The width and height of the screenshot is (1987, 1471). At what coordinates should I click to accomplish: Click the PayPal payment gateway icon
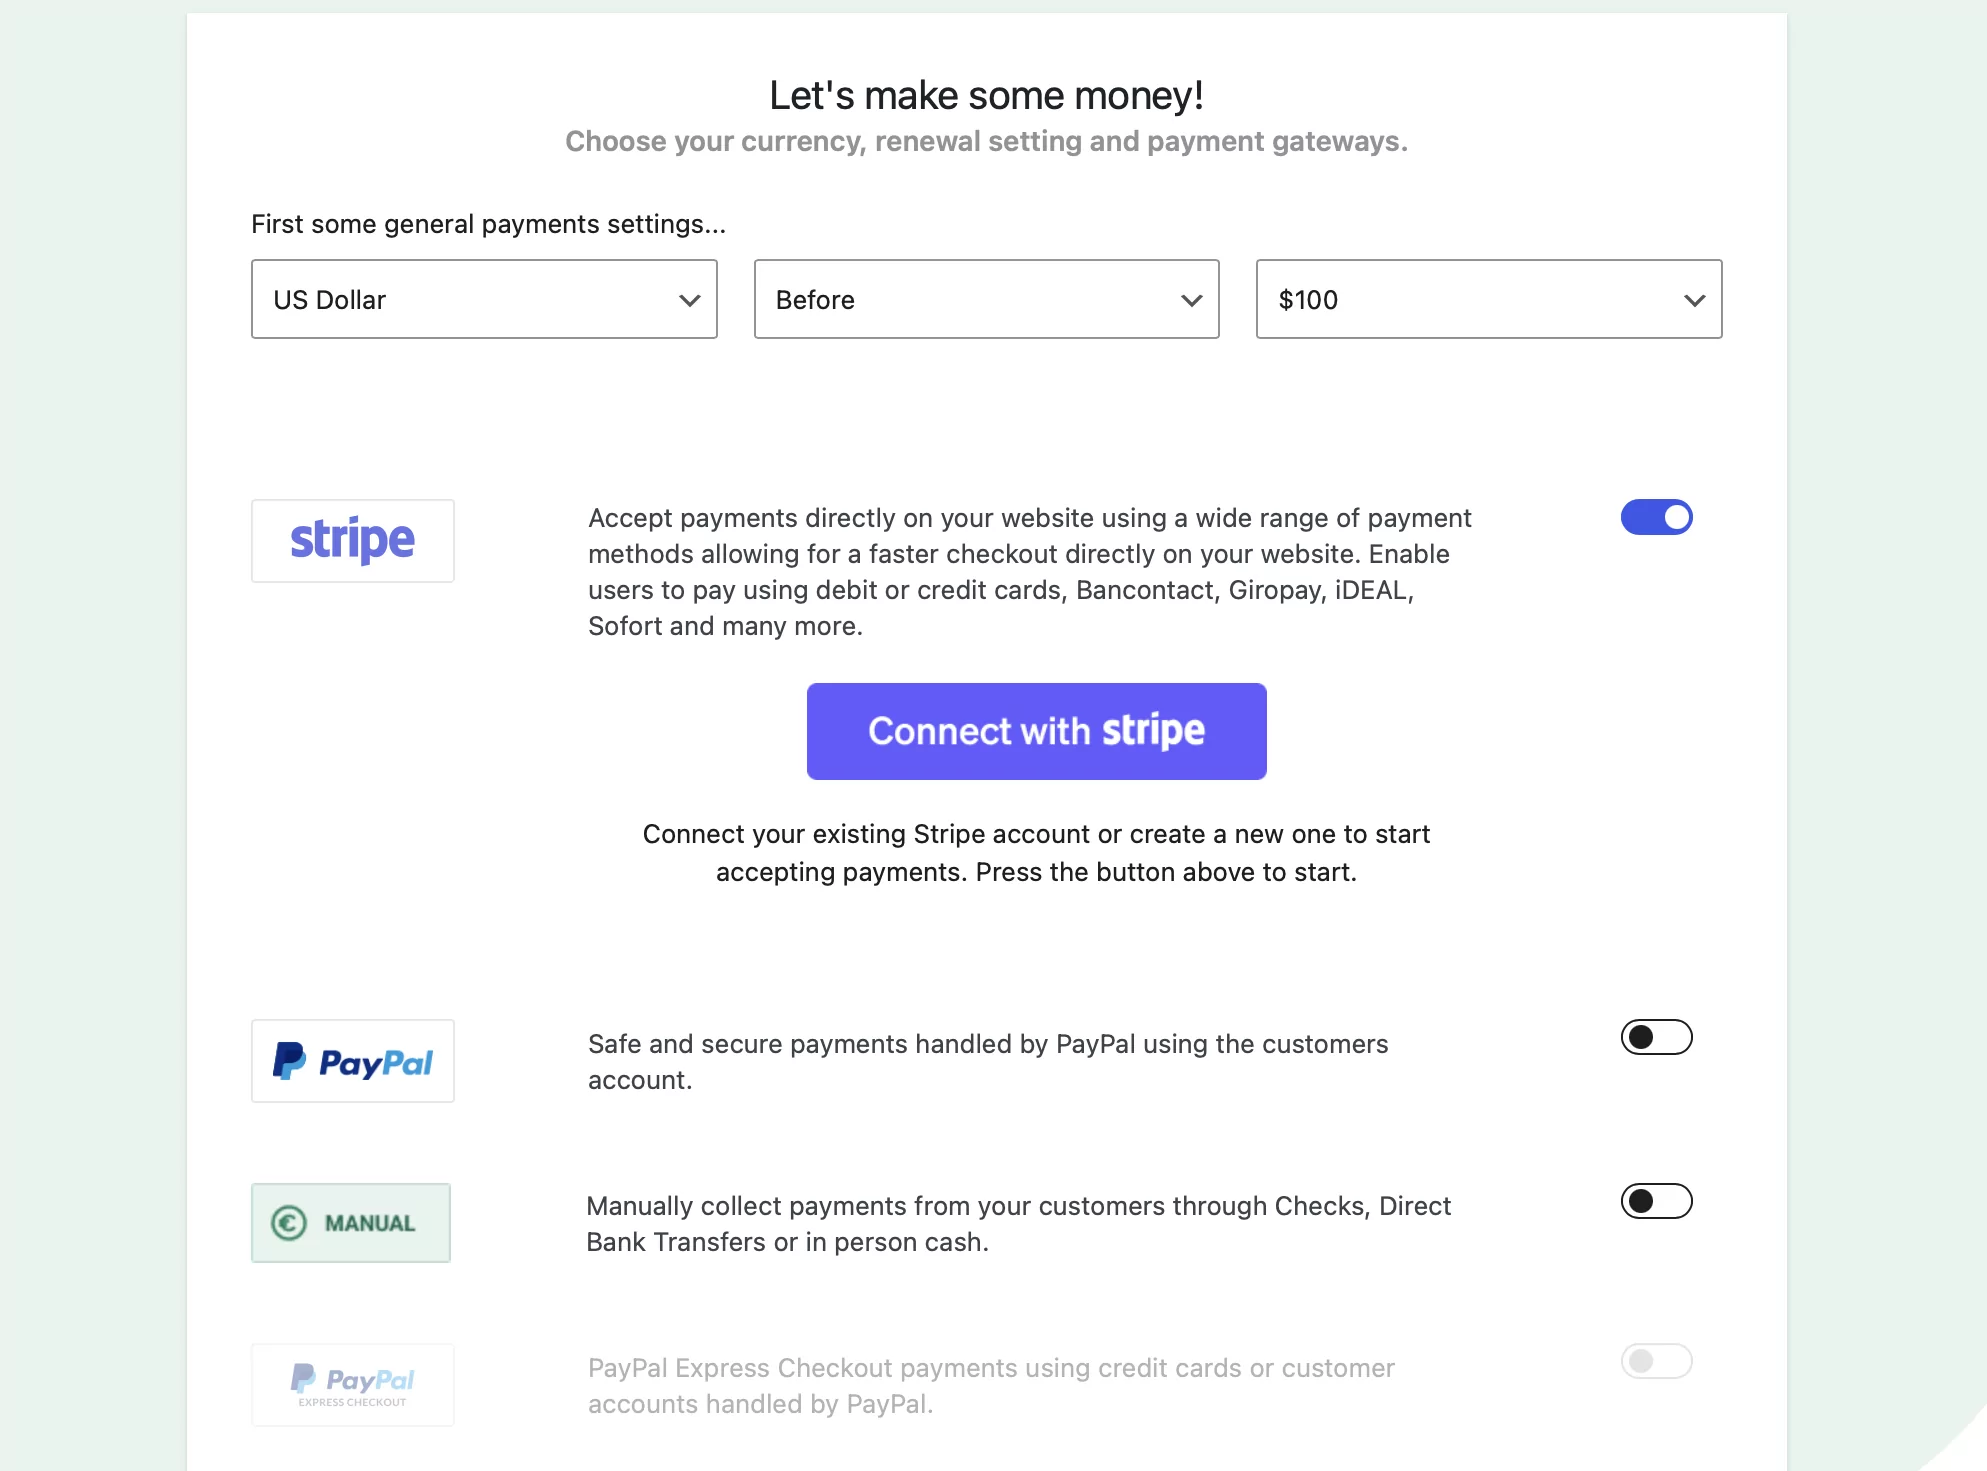[352, 1060]
